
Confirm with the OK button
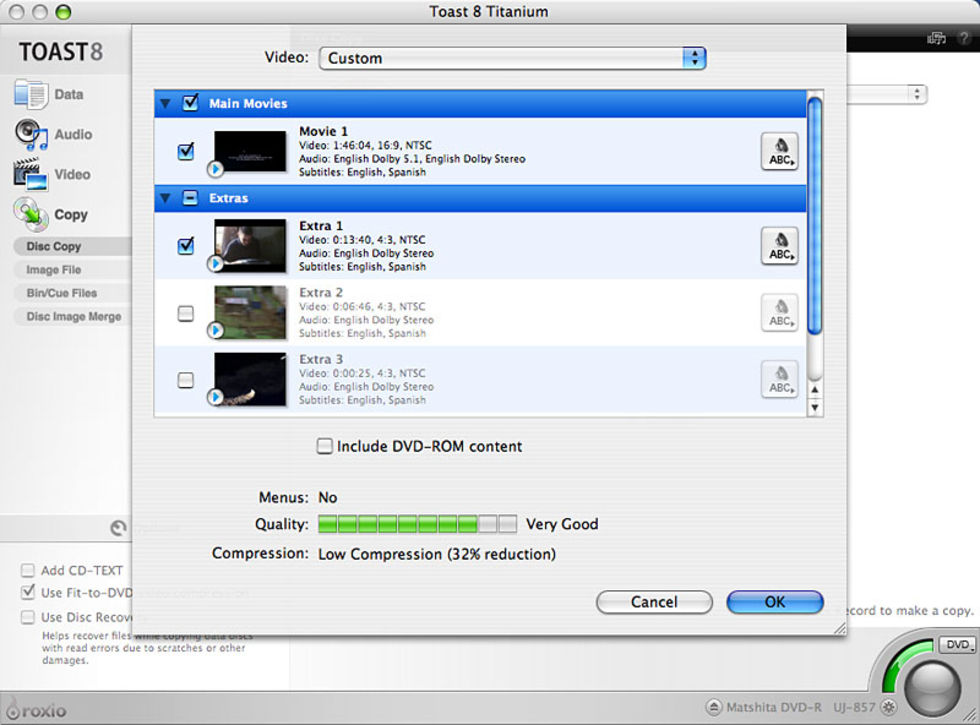pyautogui.click(x=775, y=602)
